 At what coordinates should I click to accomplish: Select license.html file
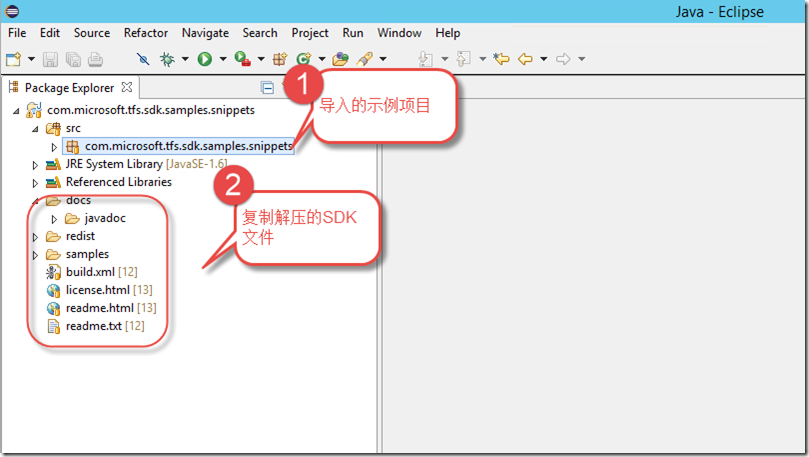point(109,290)
